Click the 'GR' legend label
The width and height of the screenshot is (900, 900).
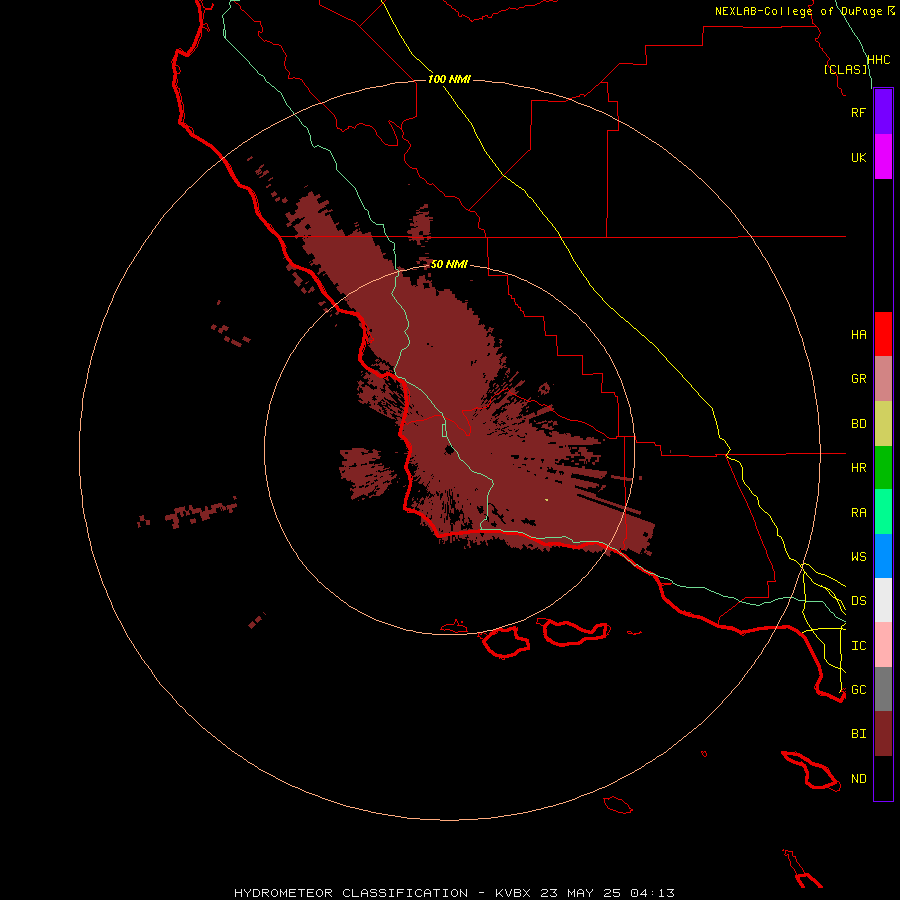(858, 379)
